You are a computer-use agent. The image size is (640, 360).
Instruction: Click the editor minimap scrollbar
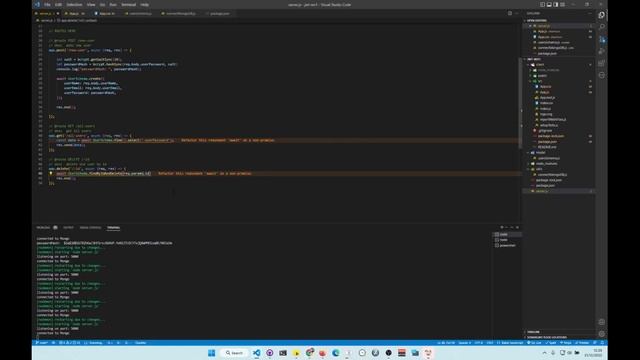coord(520,102)
